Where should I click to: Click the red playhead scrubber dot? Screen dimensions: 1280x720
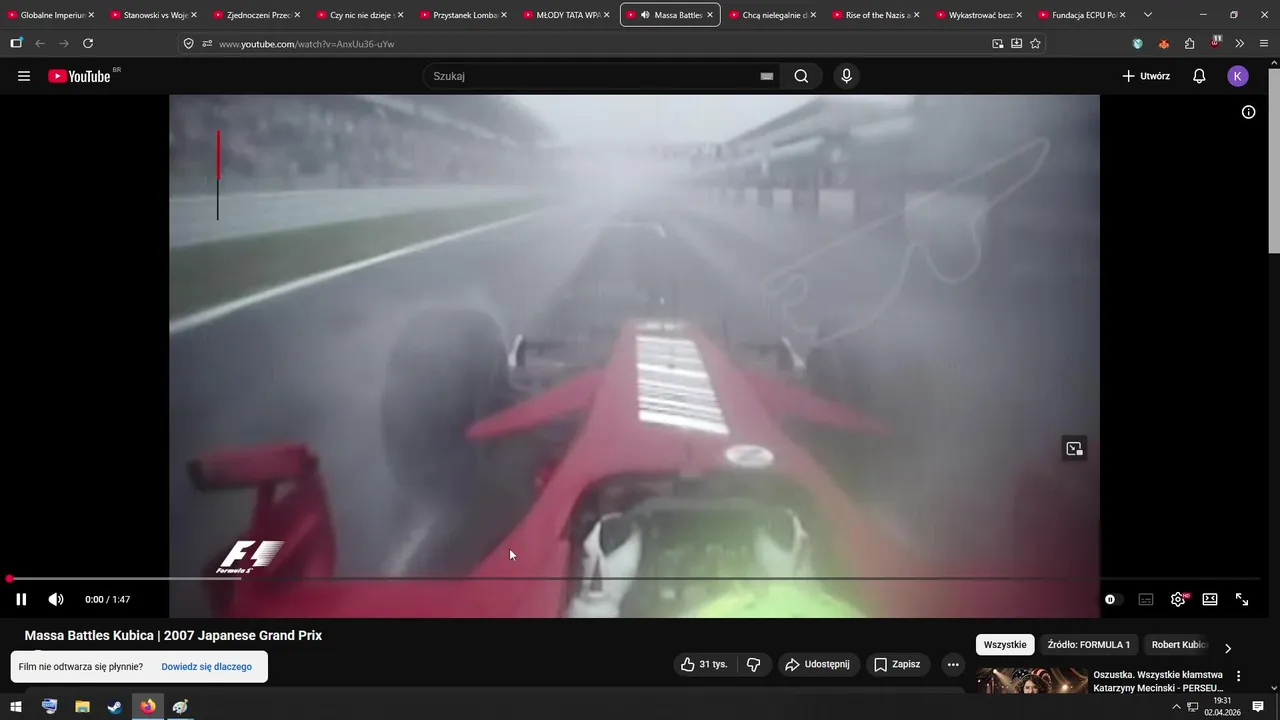pos(10,579)
